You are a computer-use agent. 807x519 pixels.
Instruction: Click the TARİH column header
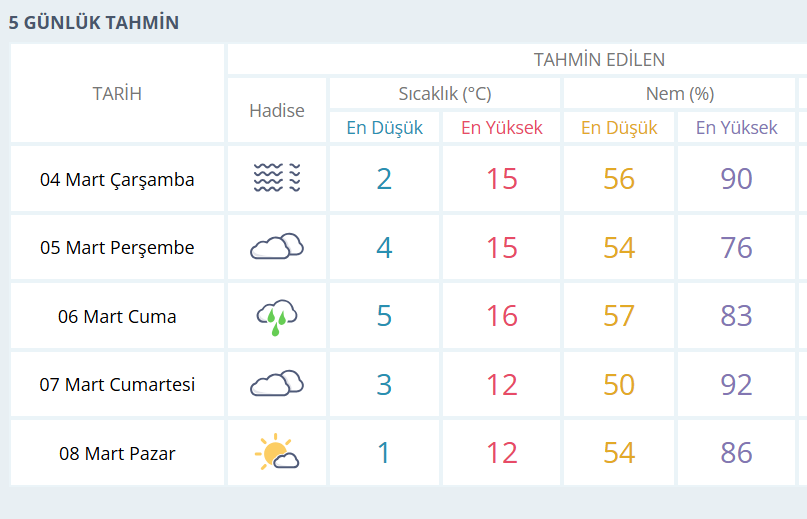click(x=117, y=94)
